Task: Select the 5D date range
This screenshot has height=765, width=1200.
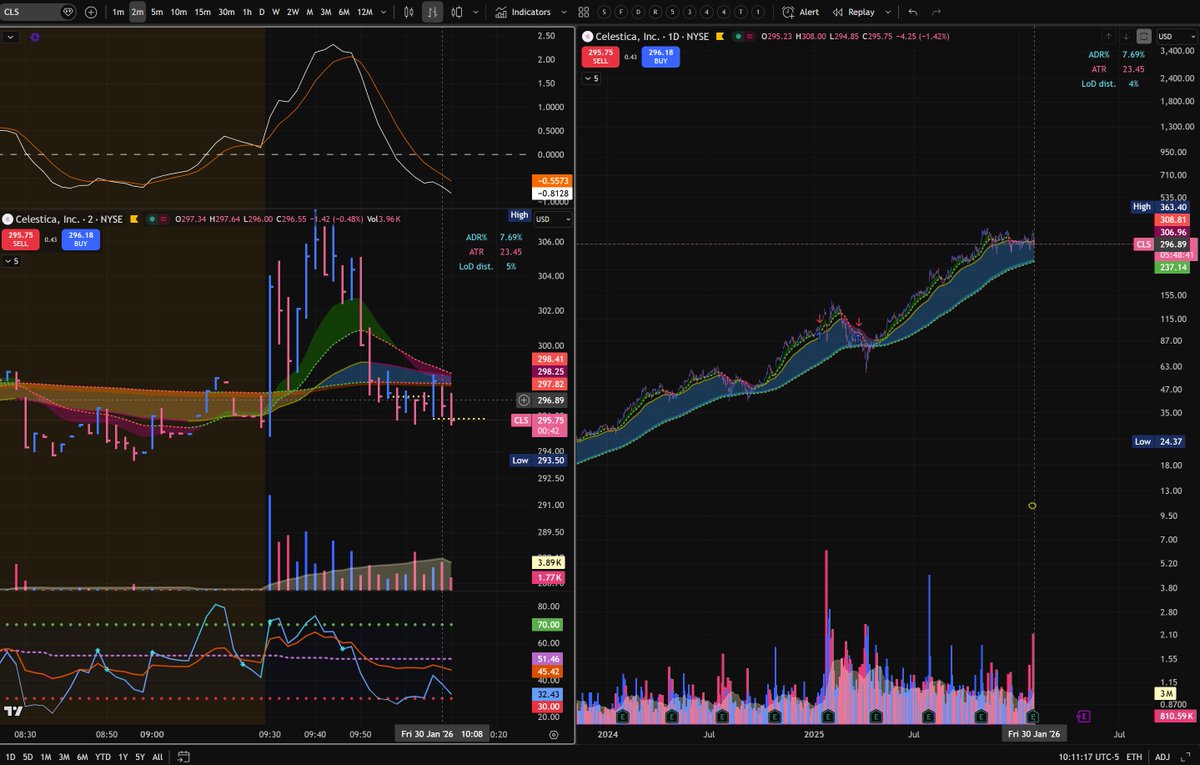Action: (x=28, y=757)
